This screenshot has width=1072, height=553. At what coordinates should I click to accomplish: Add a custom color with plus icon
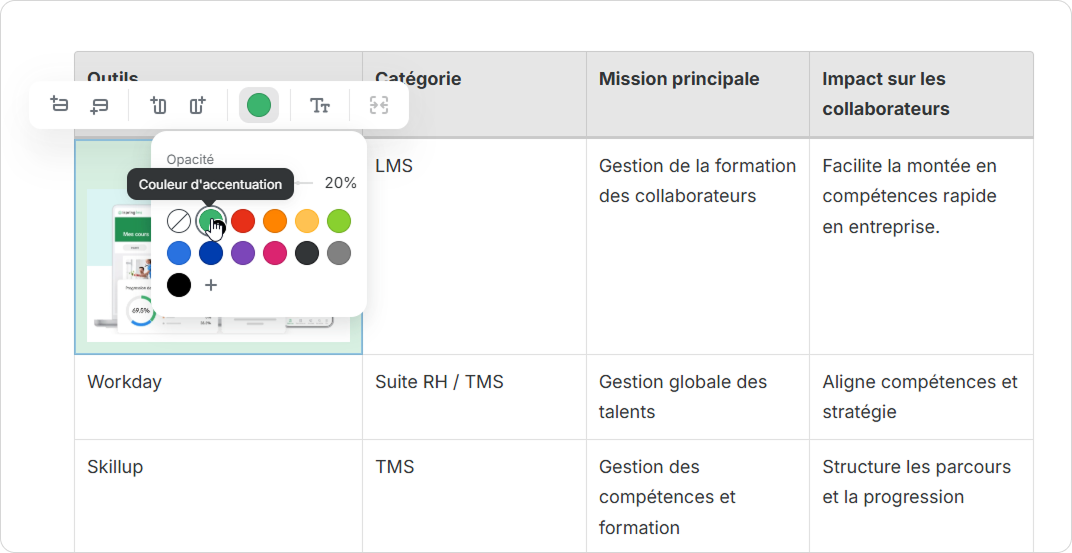pos(211,286)
